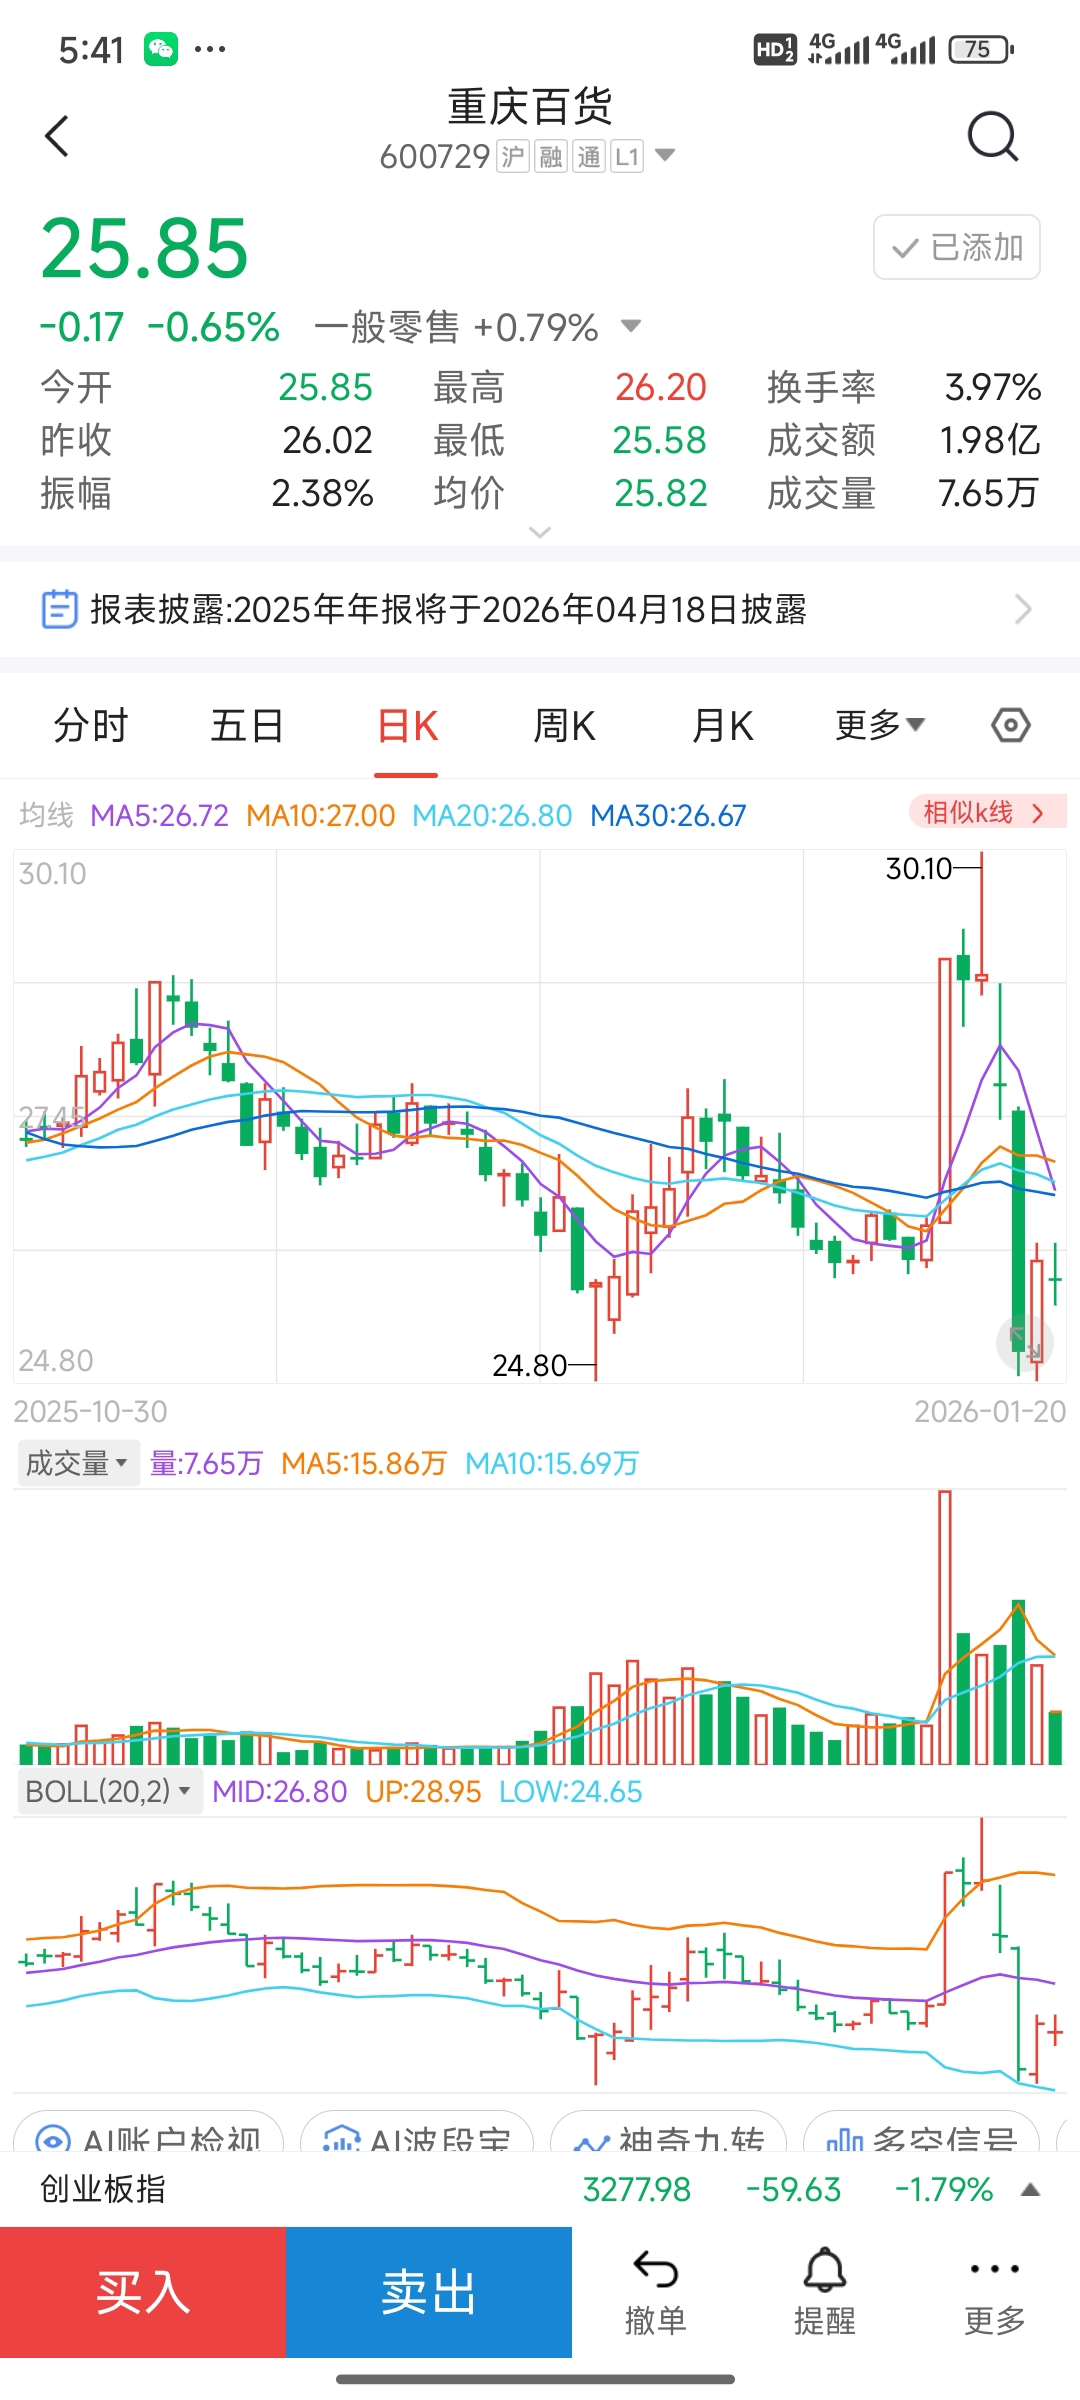Screen dimensions: 1080x2400
Task: Open chart settings hexagon icon
Action: [1011, 725]
